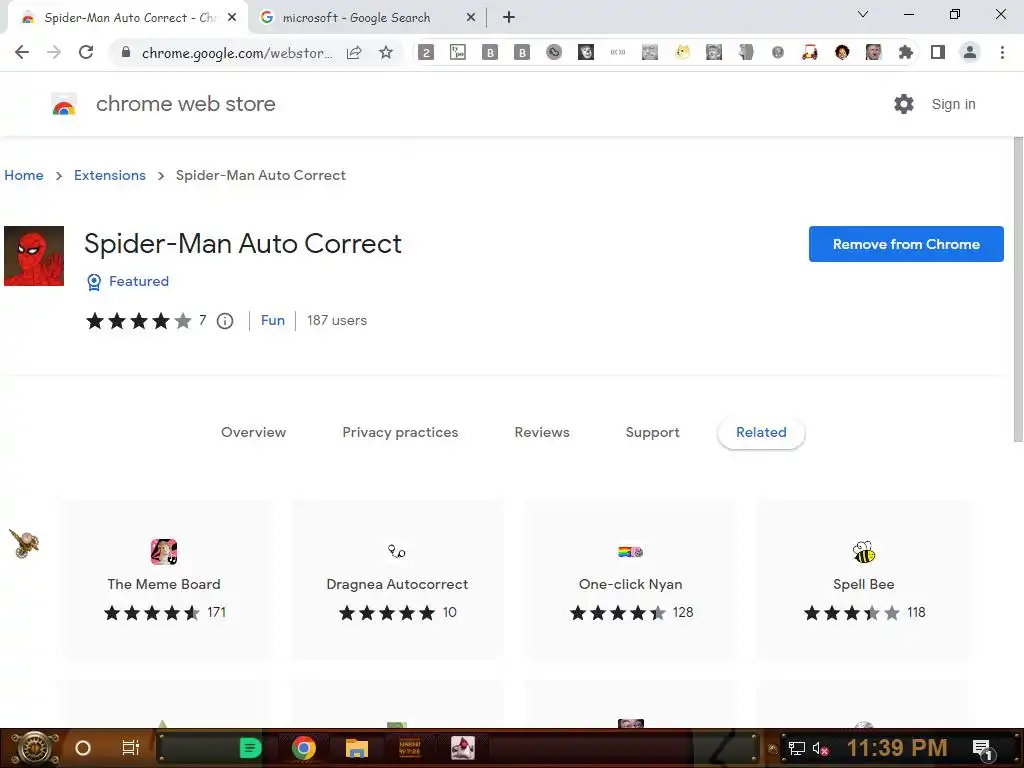Viewport: 1024px width, 768px height.
Task: Close the microsoft - Google Search tab
Action: pos(470,18)
